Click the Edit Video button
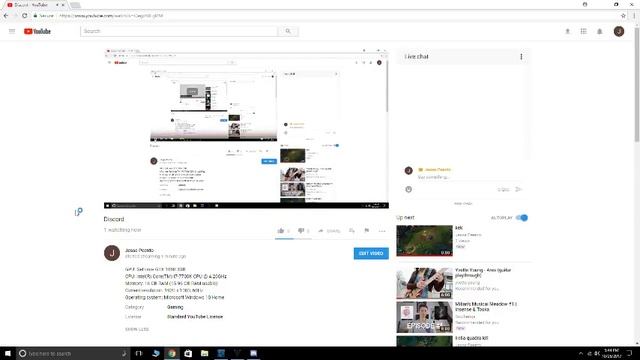640x360 pixels. click(371, 253)
